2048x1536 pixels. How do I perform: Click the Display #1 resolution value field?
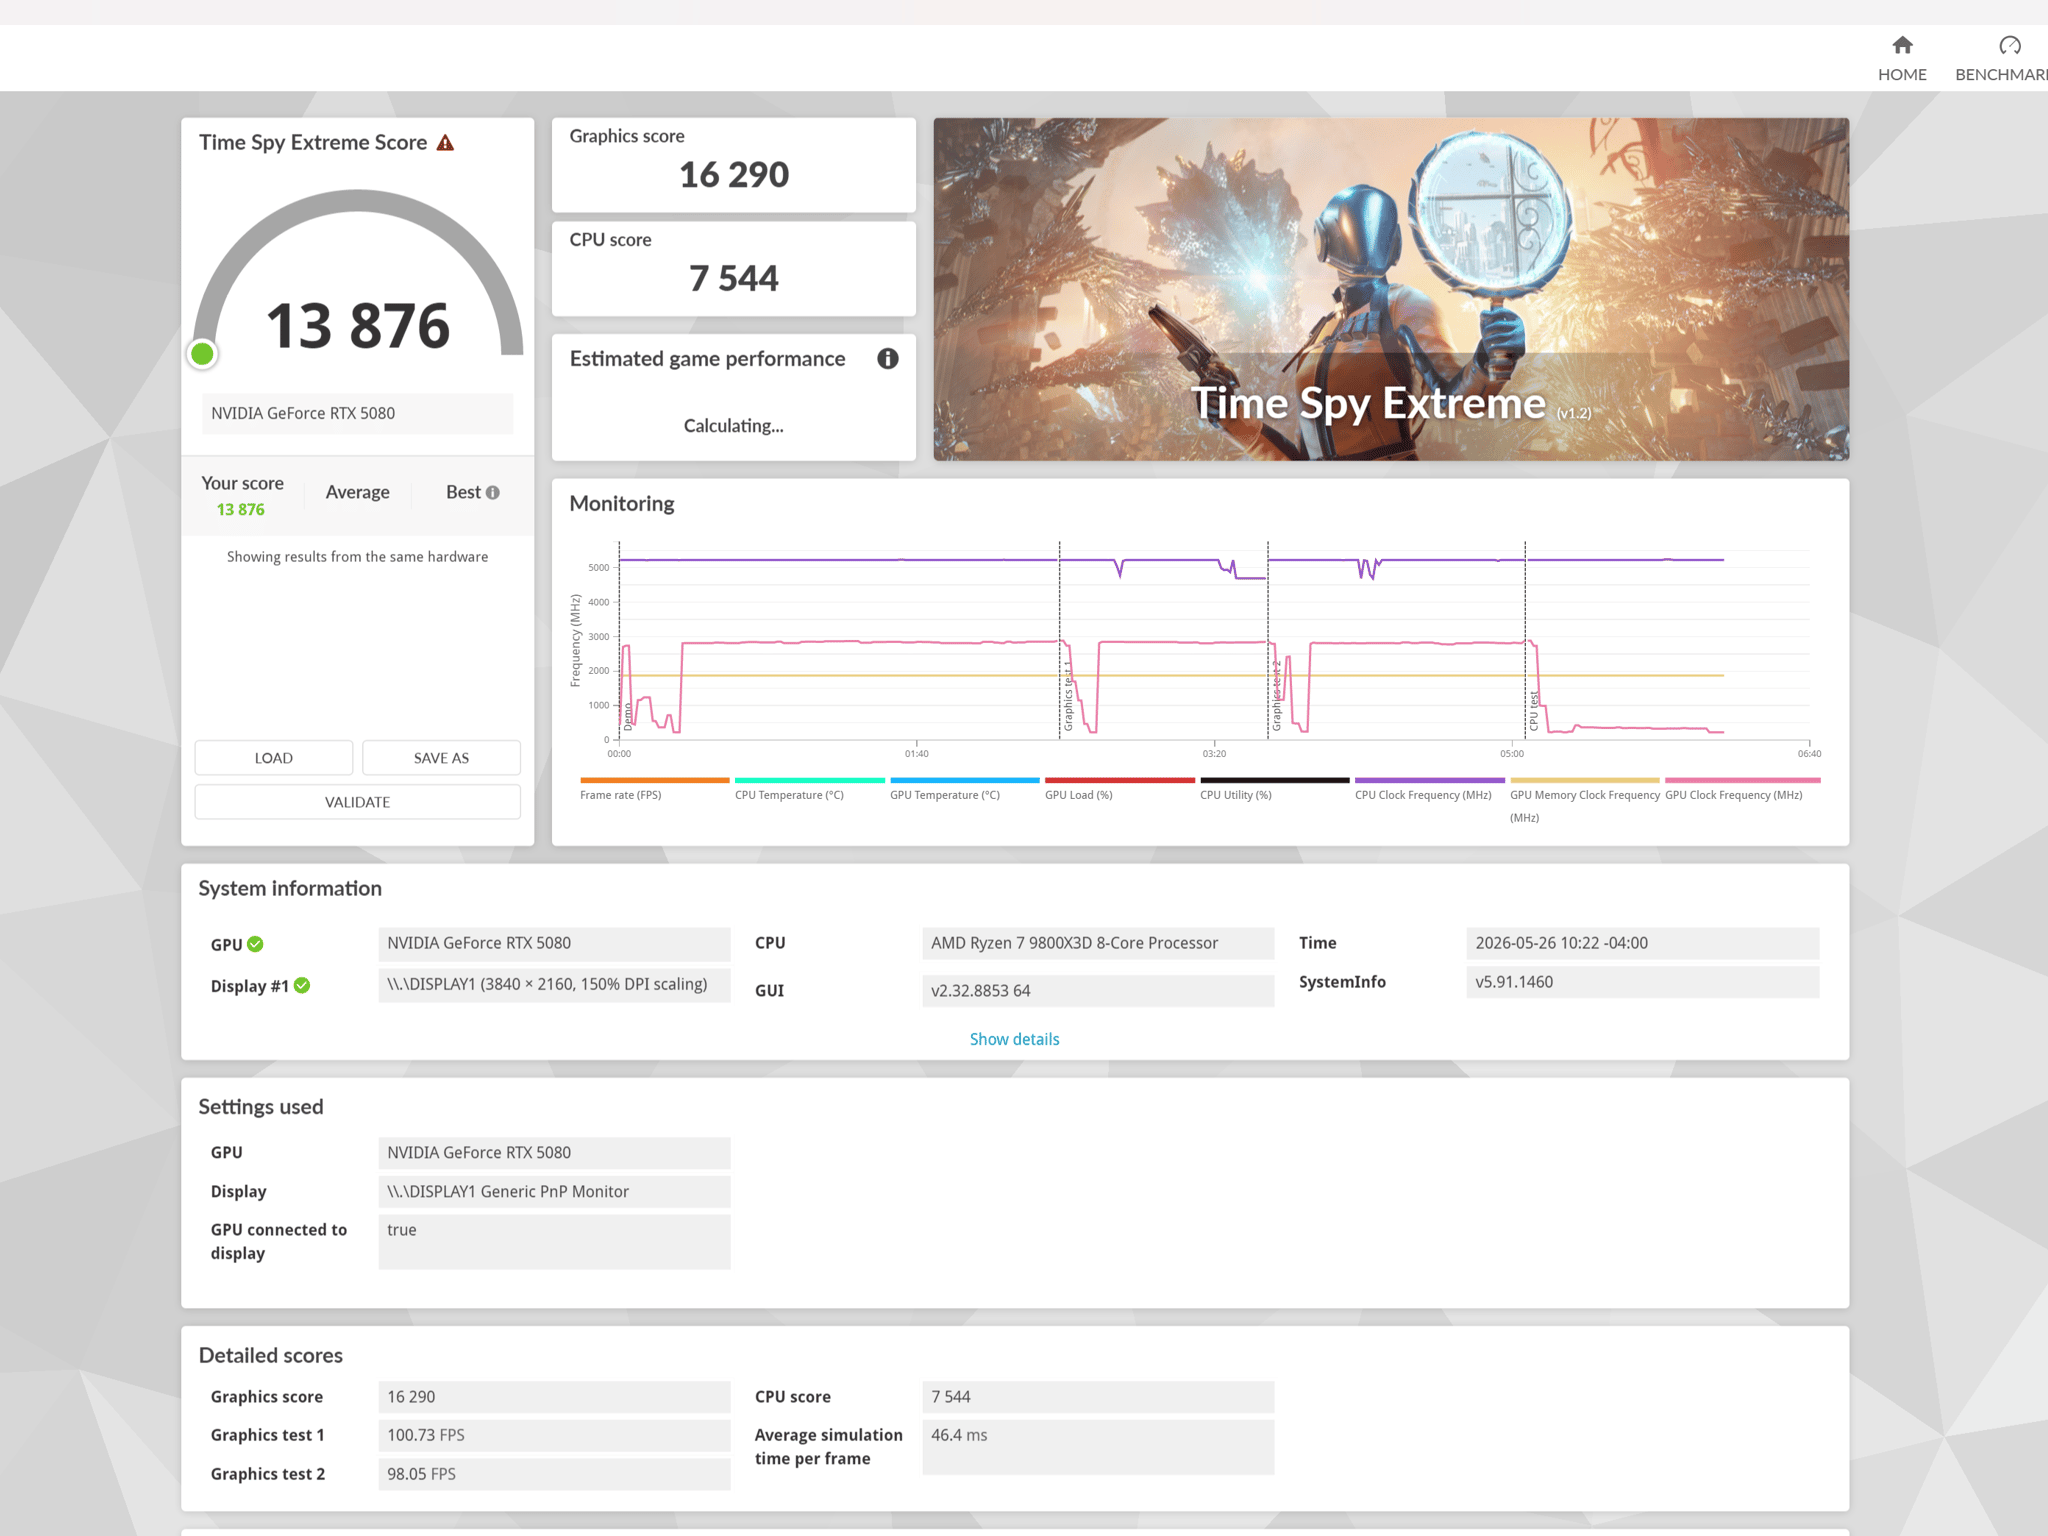[554, 984]
